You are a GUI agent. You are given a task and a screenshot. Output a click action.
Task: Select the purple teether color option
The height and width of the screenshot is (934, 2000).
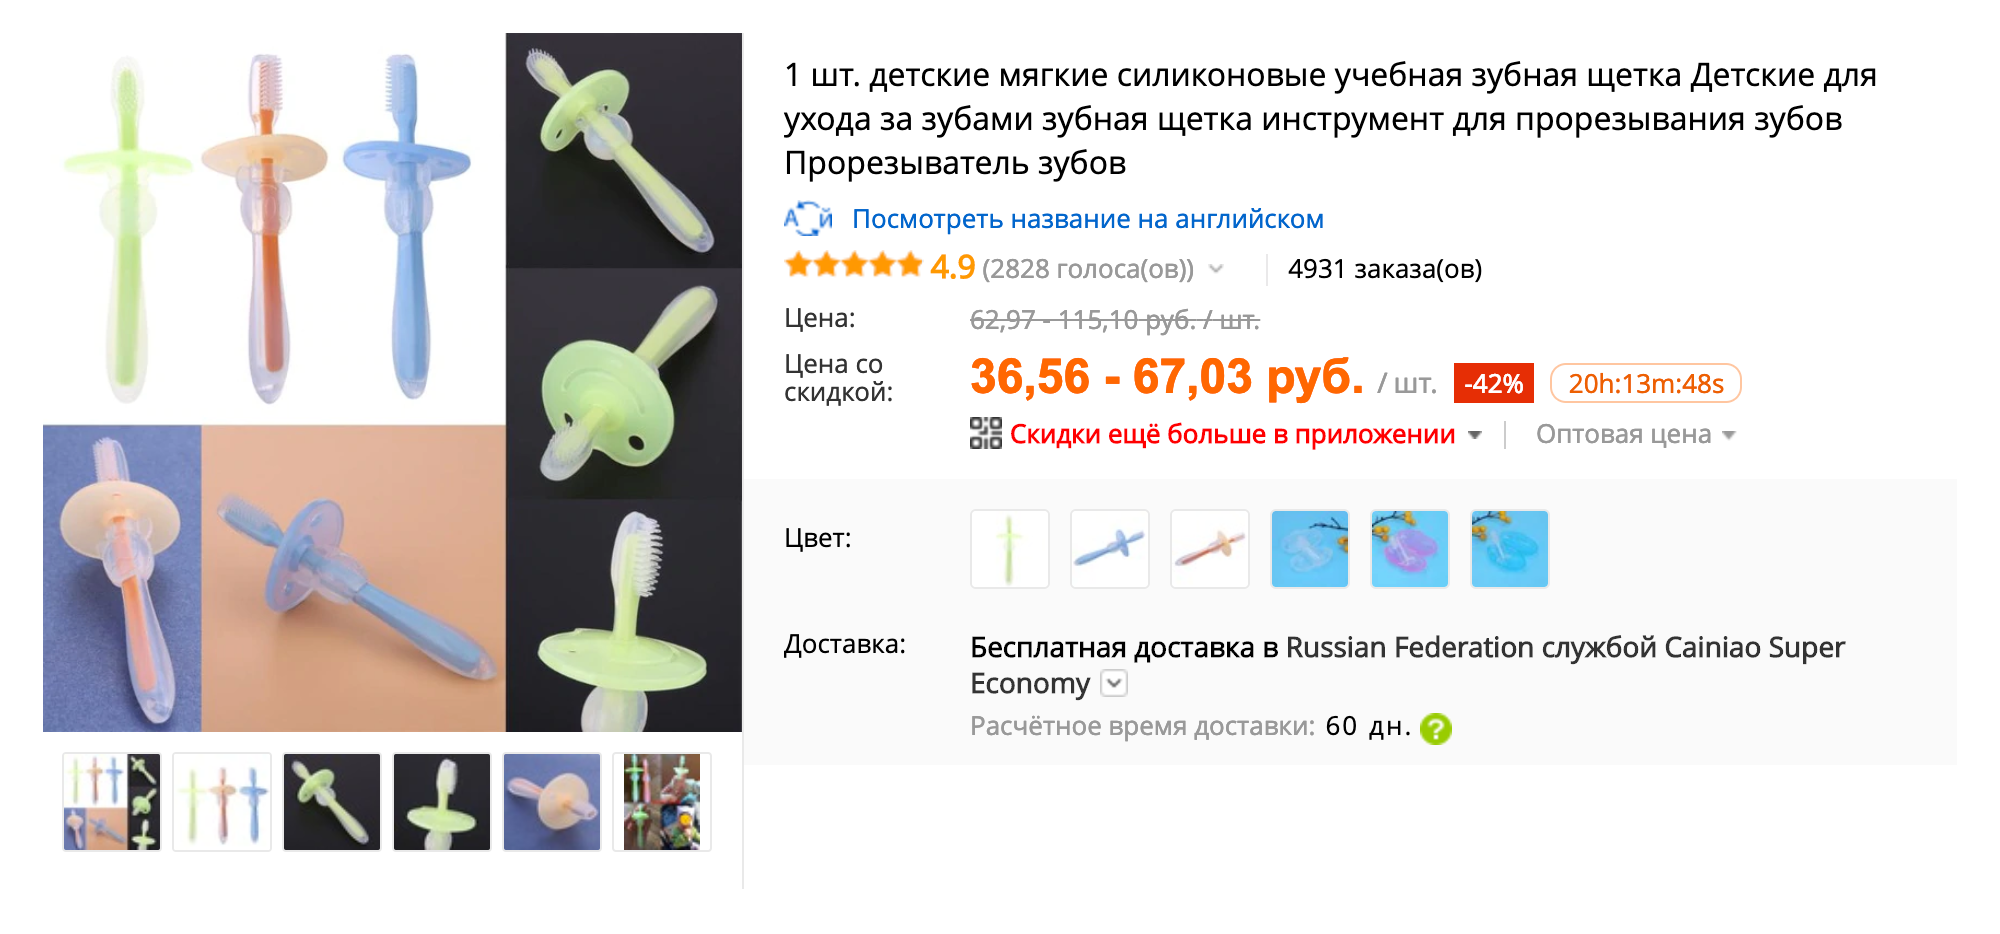[x=1410, y=549]
